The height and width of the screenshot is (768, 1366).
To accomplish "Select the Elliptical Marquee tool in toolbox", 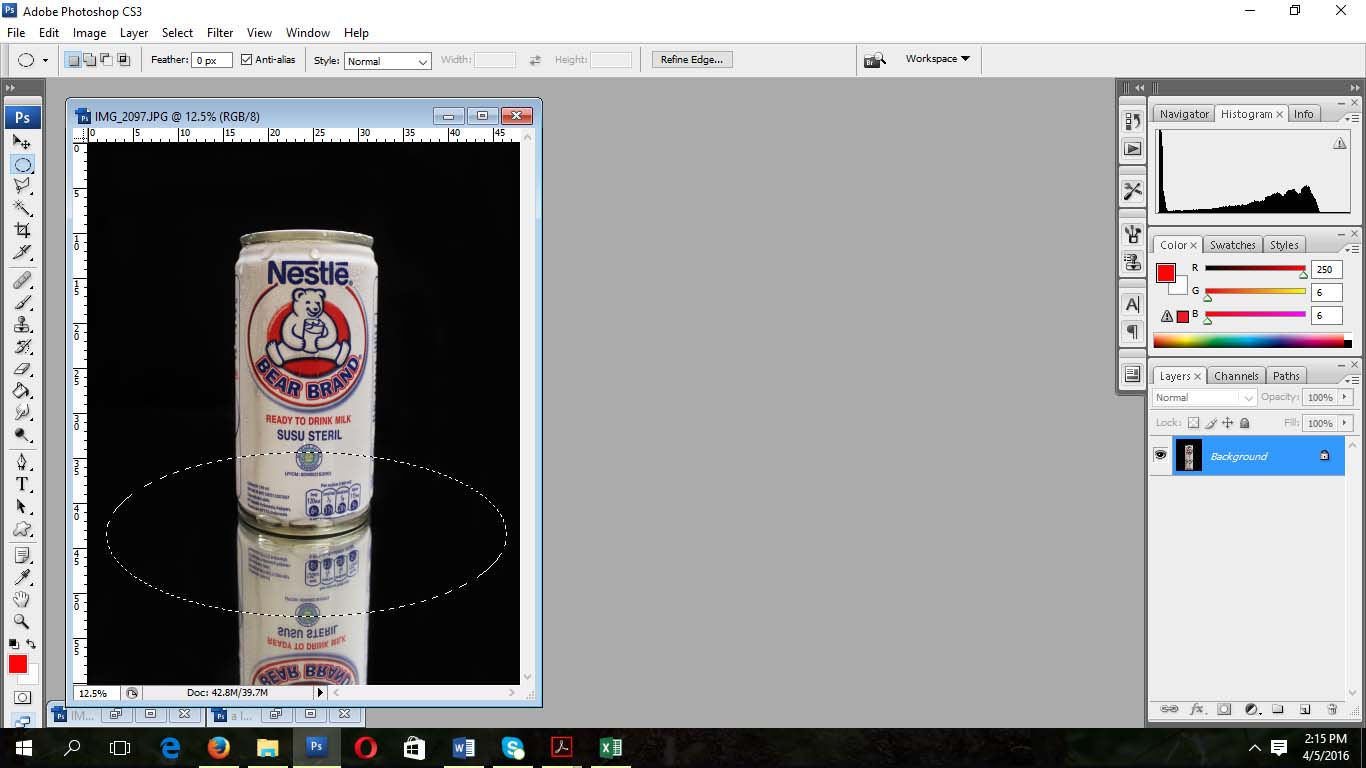I will (22, 164).
